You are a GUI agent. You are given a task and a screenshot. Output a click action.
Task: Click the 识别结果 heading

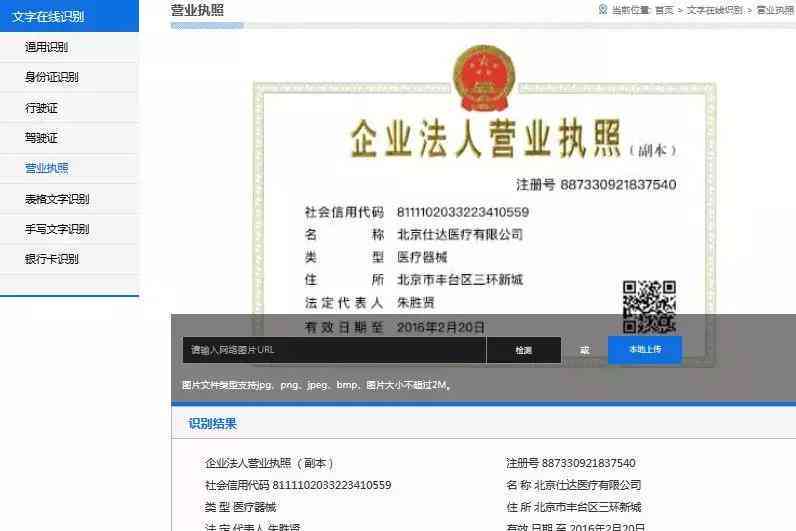tap(213, 423)
